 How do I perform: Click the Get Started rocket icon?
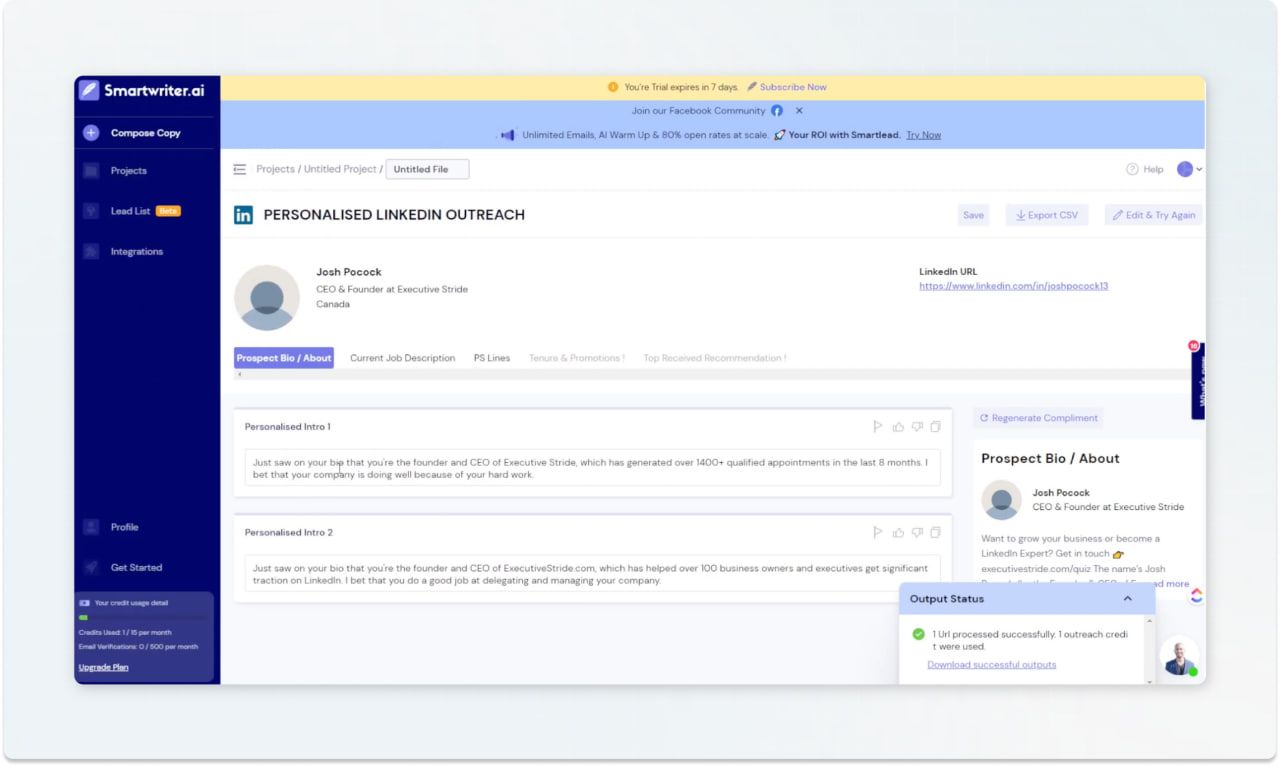tap(91, 567)
